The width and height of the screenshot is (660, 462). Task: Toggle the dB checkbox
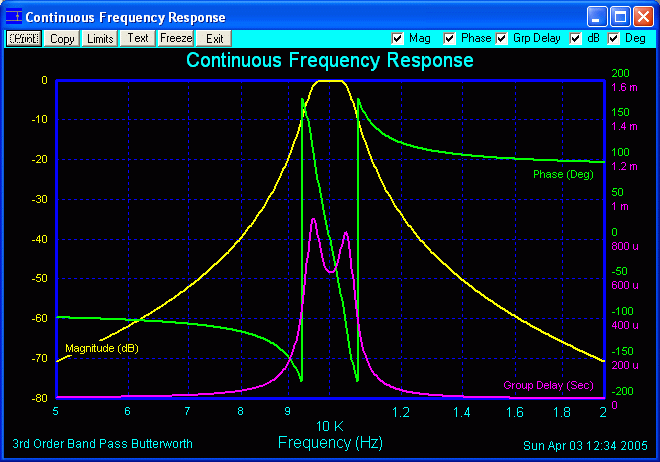coord(576,38)
